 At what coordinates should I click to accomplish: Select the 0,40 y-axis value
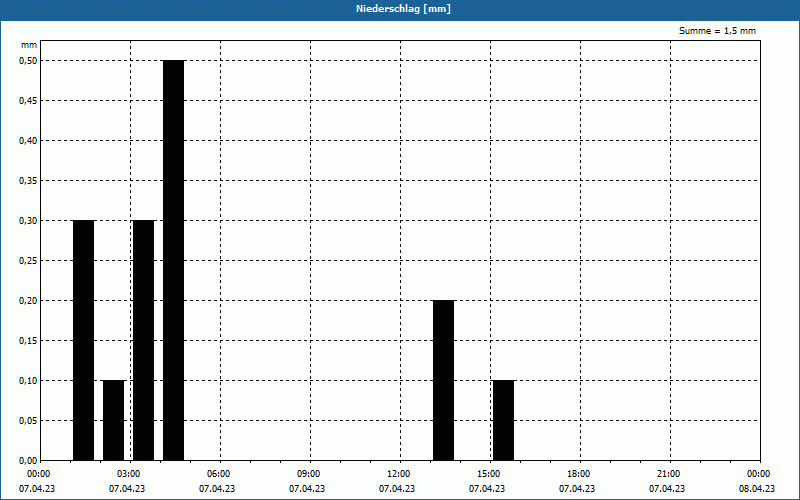coord(28,141)
